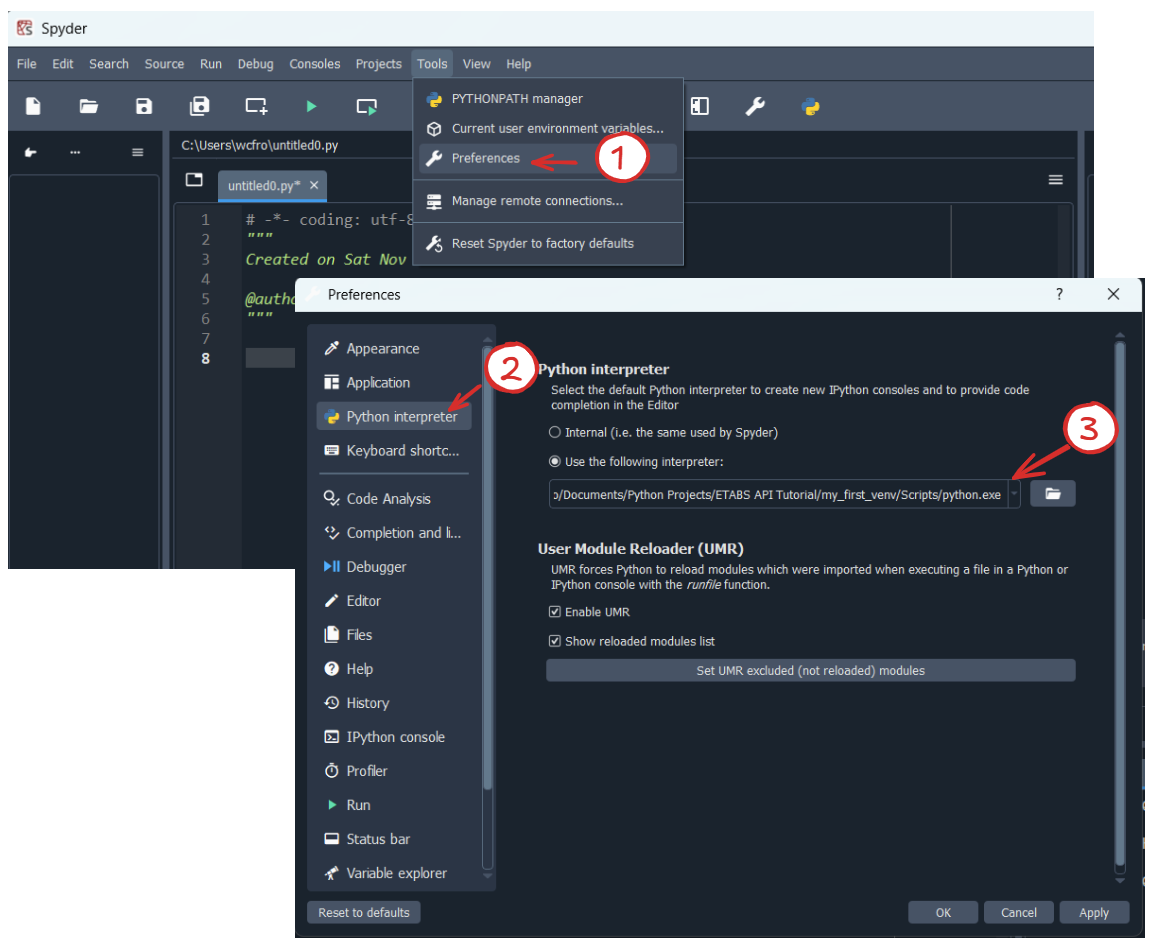
Task: Open the Code Analysis preferences section
Action: (388, 499)
